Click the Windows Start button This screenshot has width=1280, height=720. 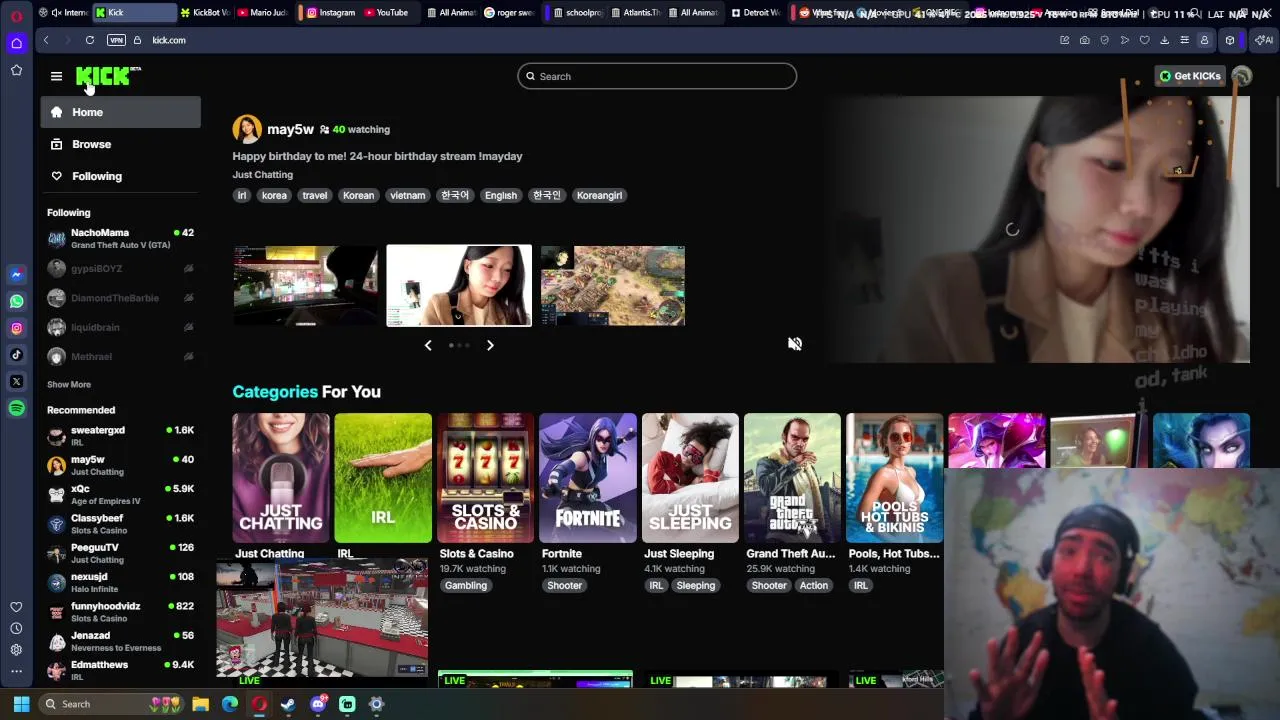21,704
